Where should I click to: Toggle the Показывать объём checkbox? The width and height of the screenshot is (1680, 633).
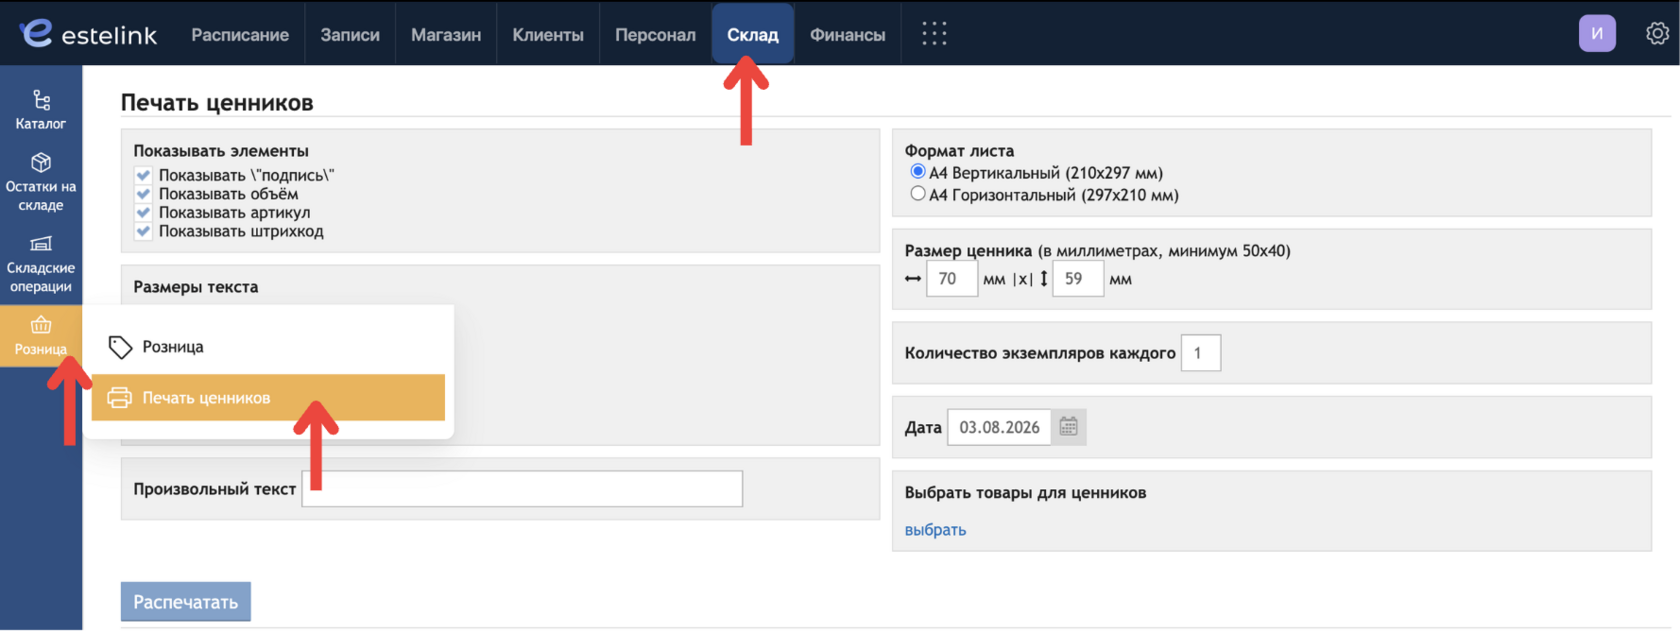tap(143, 194)
